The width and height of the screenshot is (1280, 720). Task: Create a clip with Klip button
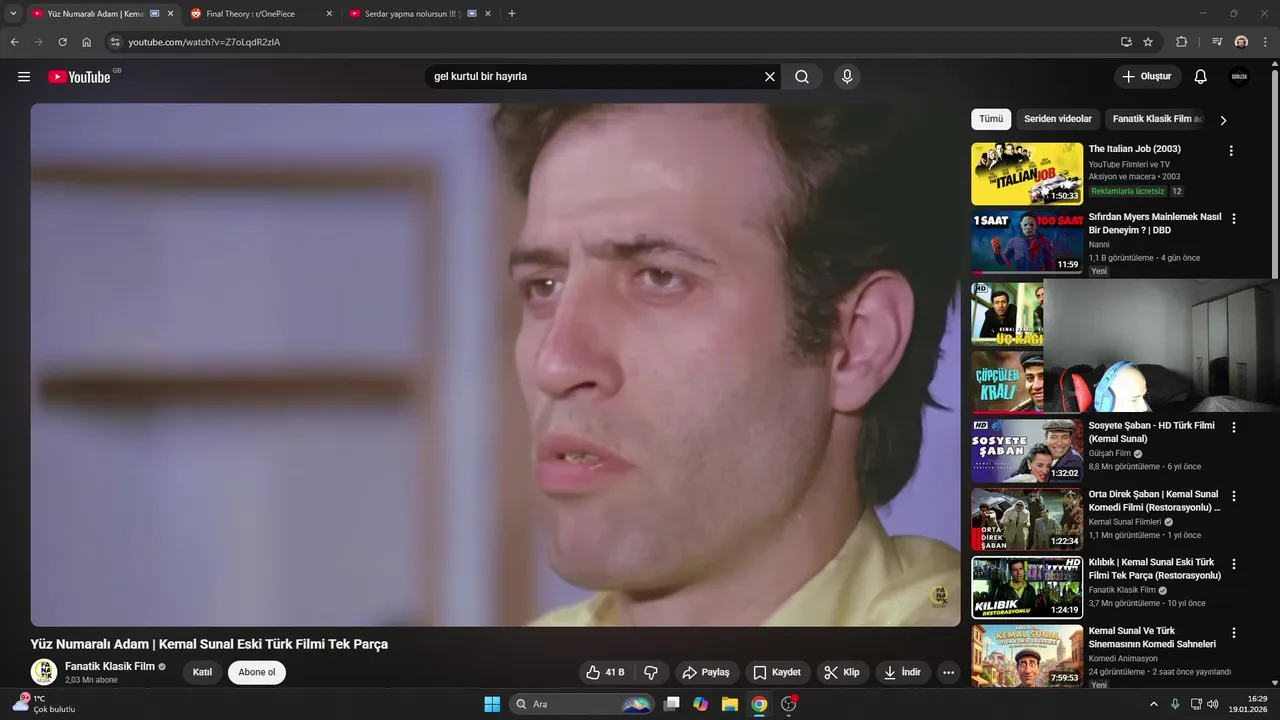coord(842,672)
